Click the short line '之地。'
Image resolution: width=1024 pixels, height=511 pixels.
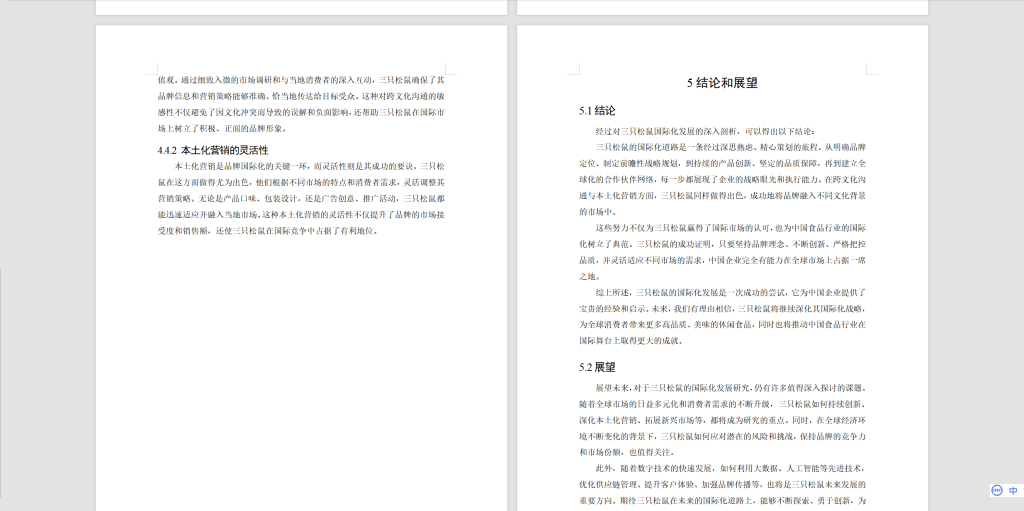(590, 275)
